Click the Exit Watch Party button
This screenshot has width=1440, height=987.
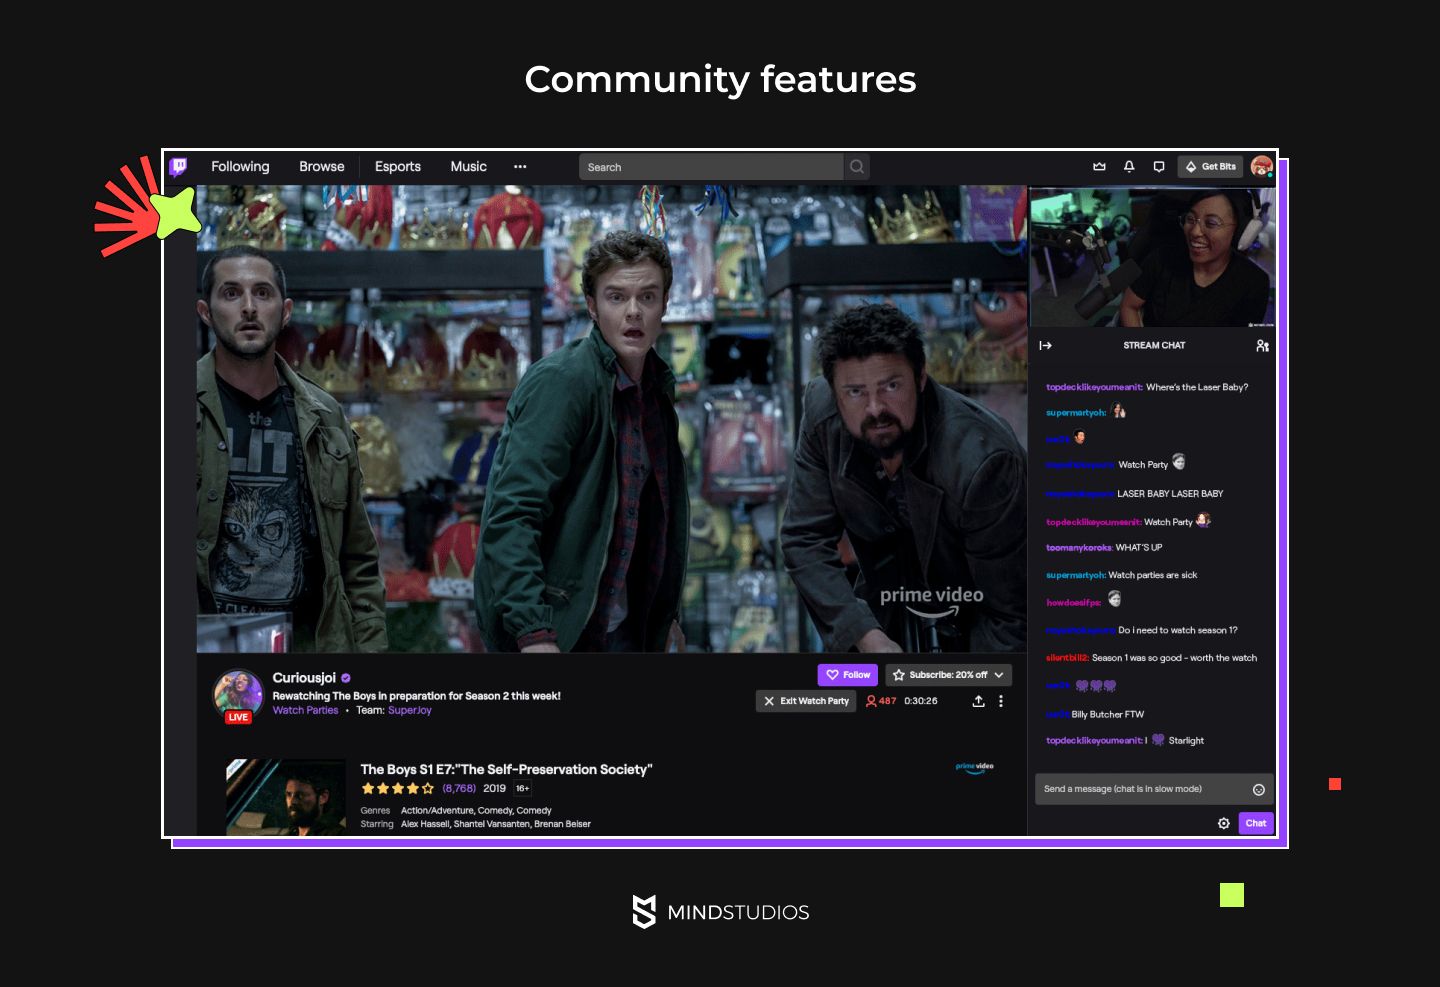pos(806,701)
